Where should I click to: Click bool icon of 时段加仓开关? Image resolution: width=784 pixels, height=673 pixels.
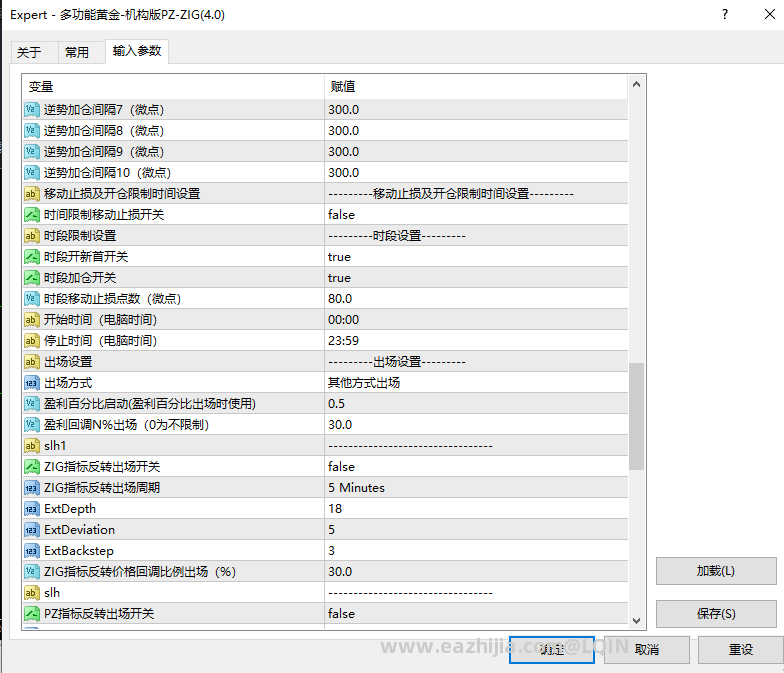pos(32,278)
